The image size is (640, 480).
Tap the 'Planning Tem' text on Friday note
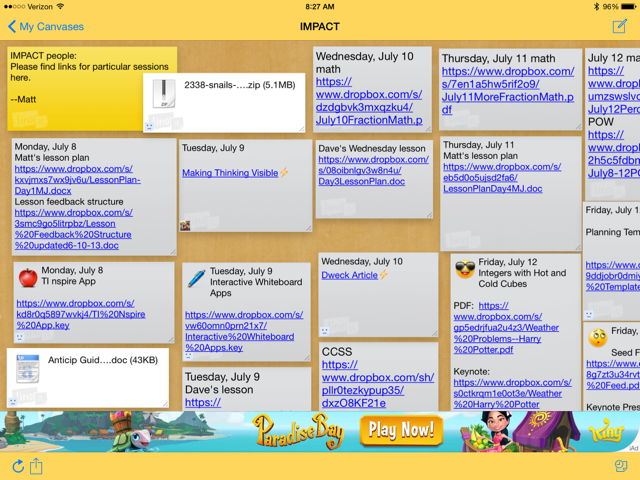[613, 232]
